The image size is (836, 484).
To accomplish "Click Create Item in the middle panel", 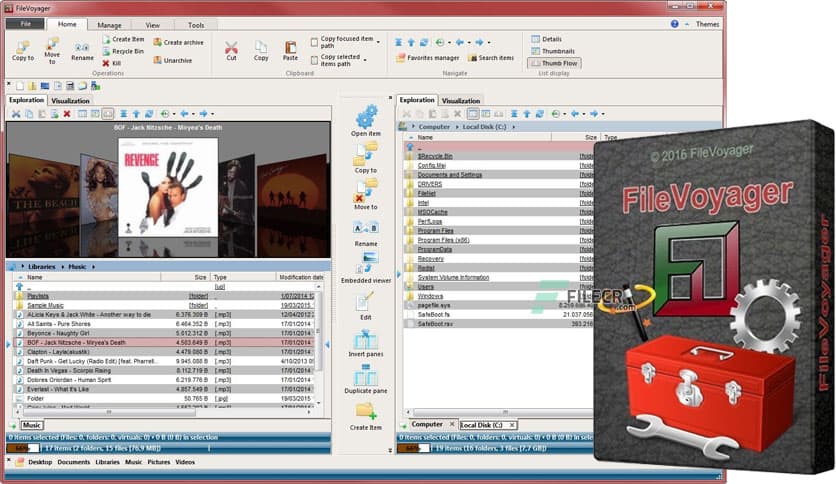I will click(366, 417).
